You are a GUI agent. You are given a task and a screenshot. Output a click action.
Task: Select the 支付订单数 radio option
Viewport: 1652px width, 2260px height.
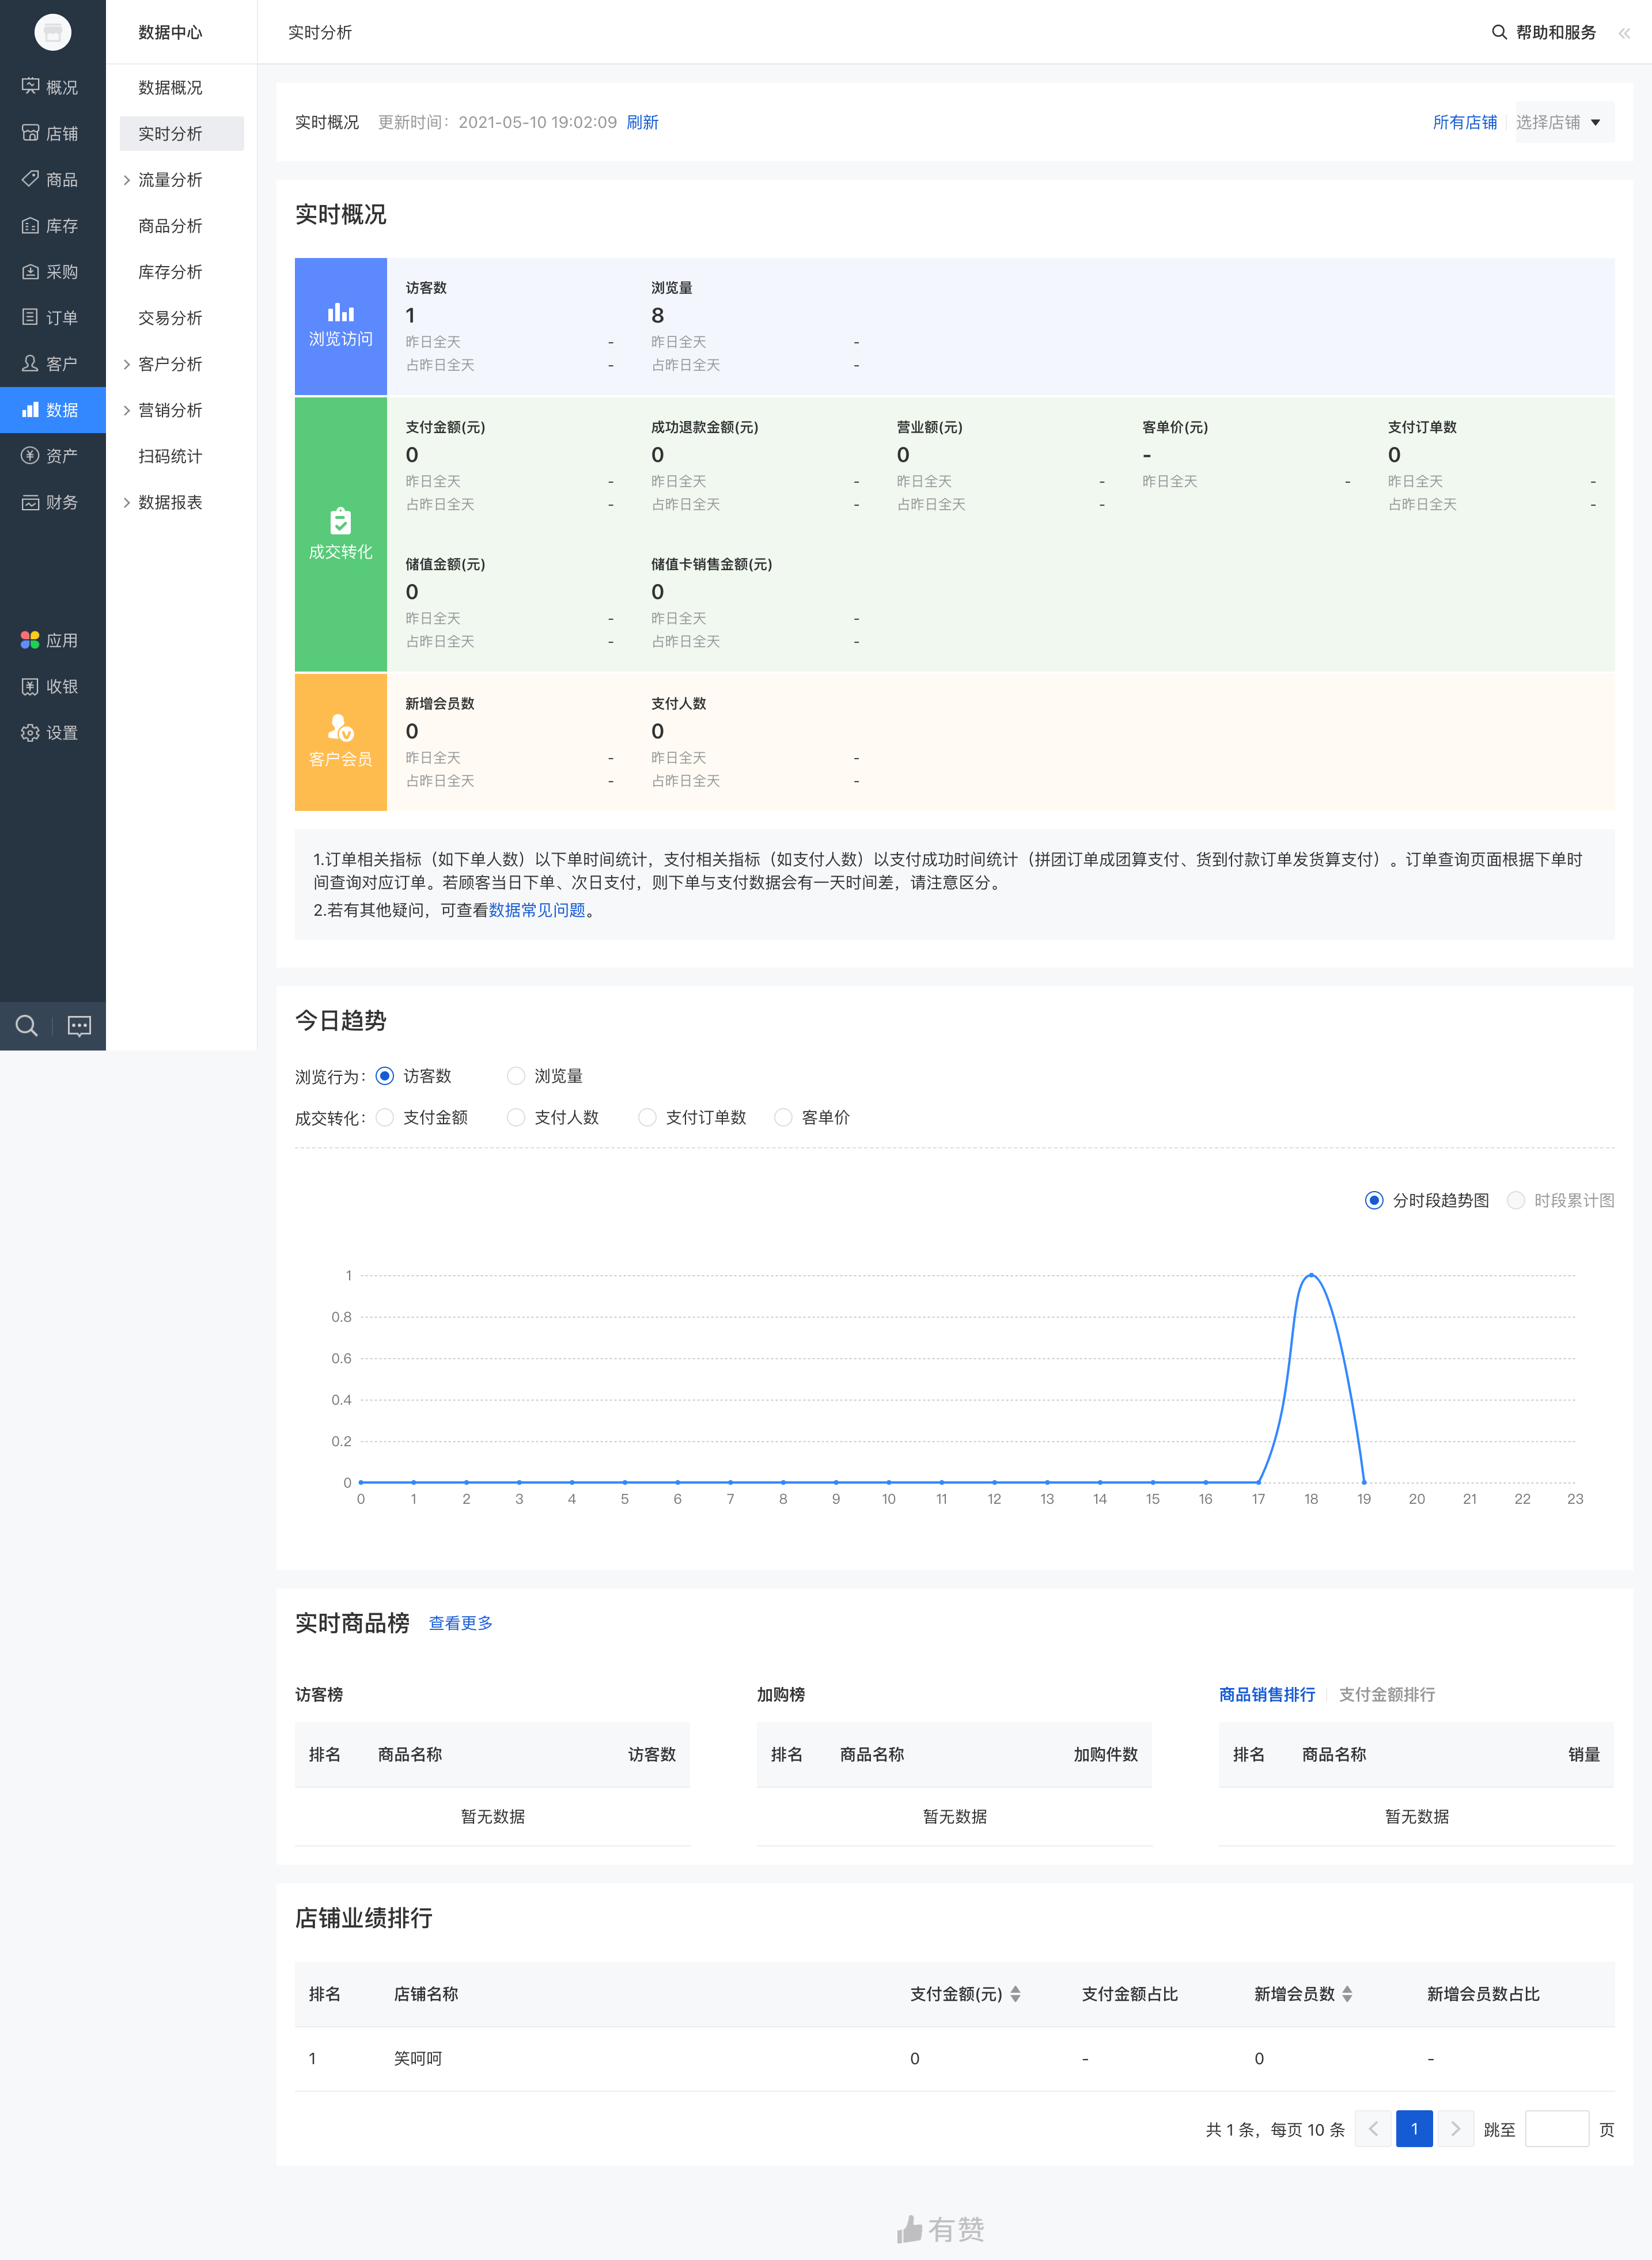coord(648,1117)
